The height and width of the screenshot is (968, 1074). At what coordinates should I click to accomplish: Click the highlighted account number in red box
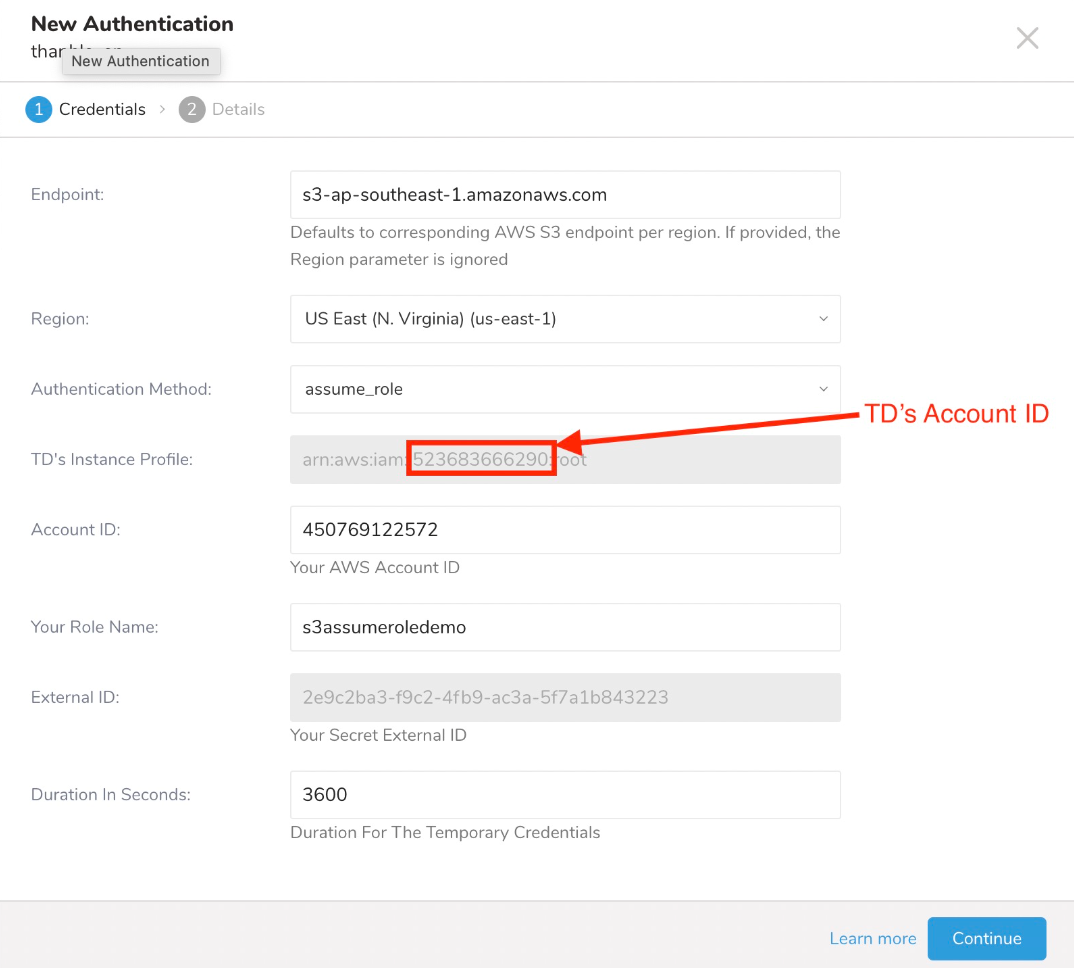pos(481,459)
